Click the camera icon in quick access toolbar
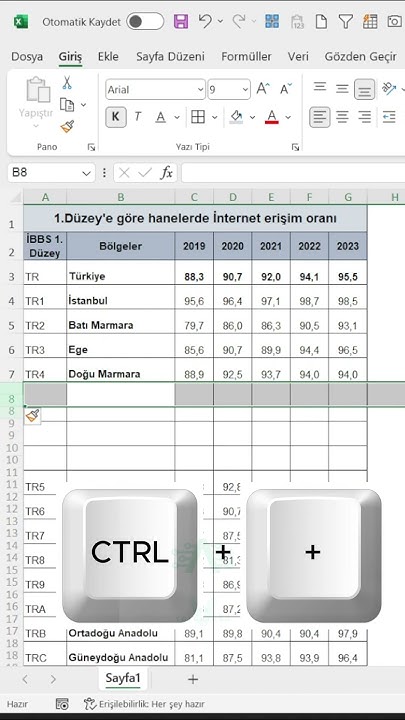Screen dimensions: 405x720 pyautogui.click(x=394, y=22)
